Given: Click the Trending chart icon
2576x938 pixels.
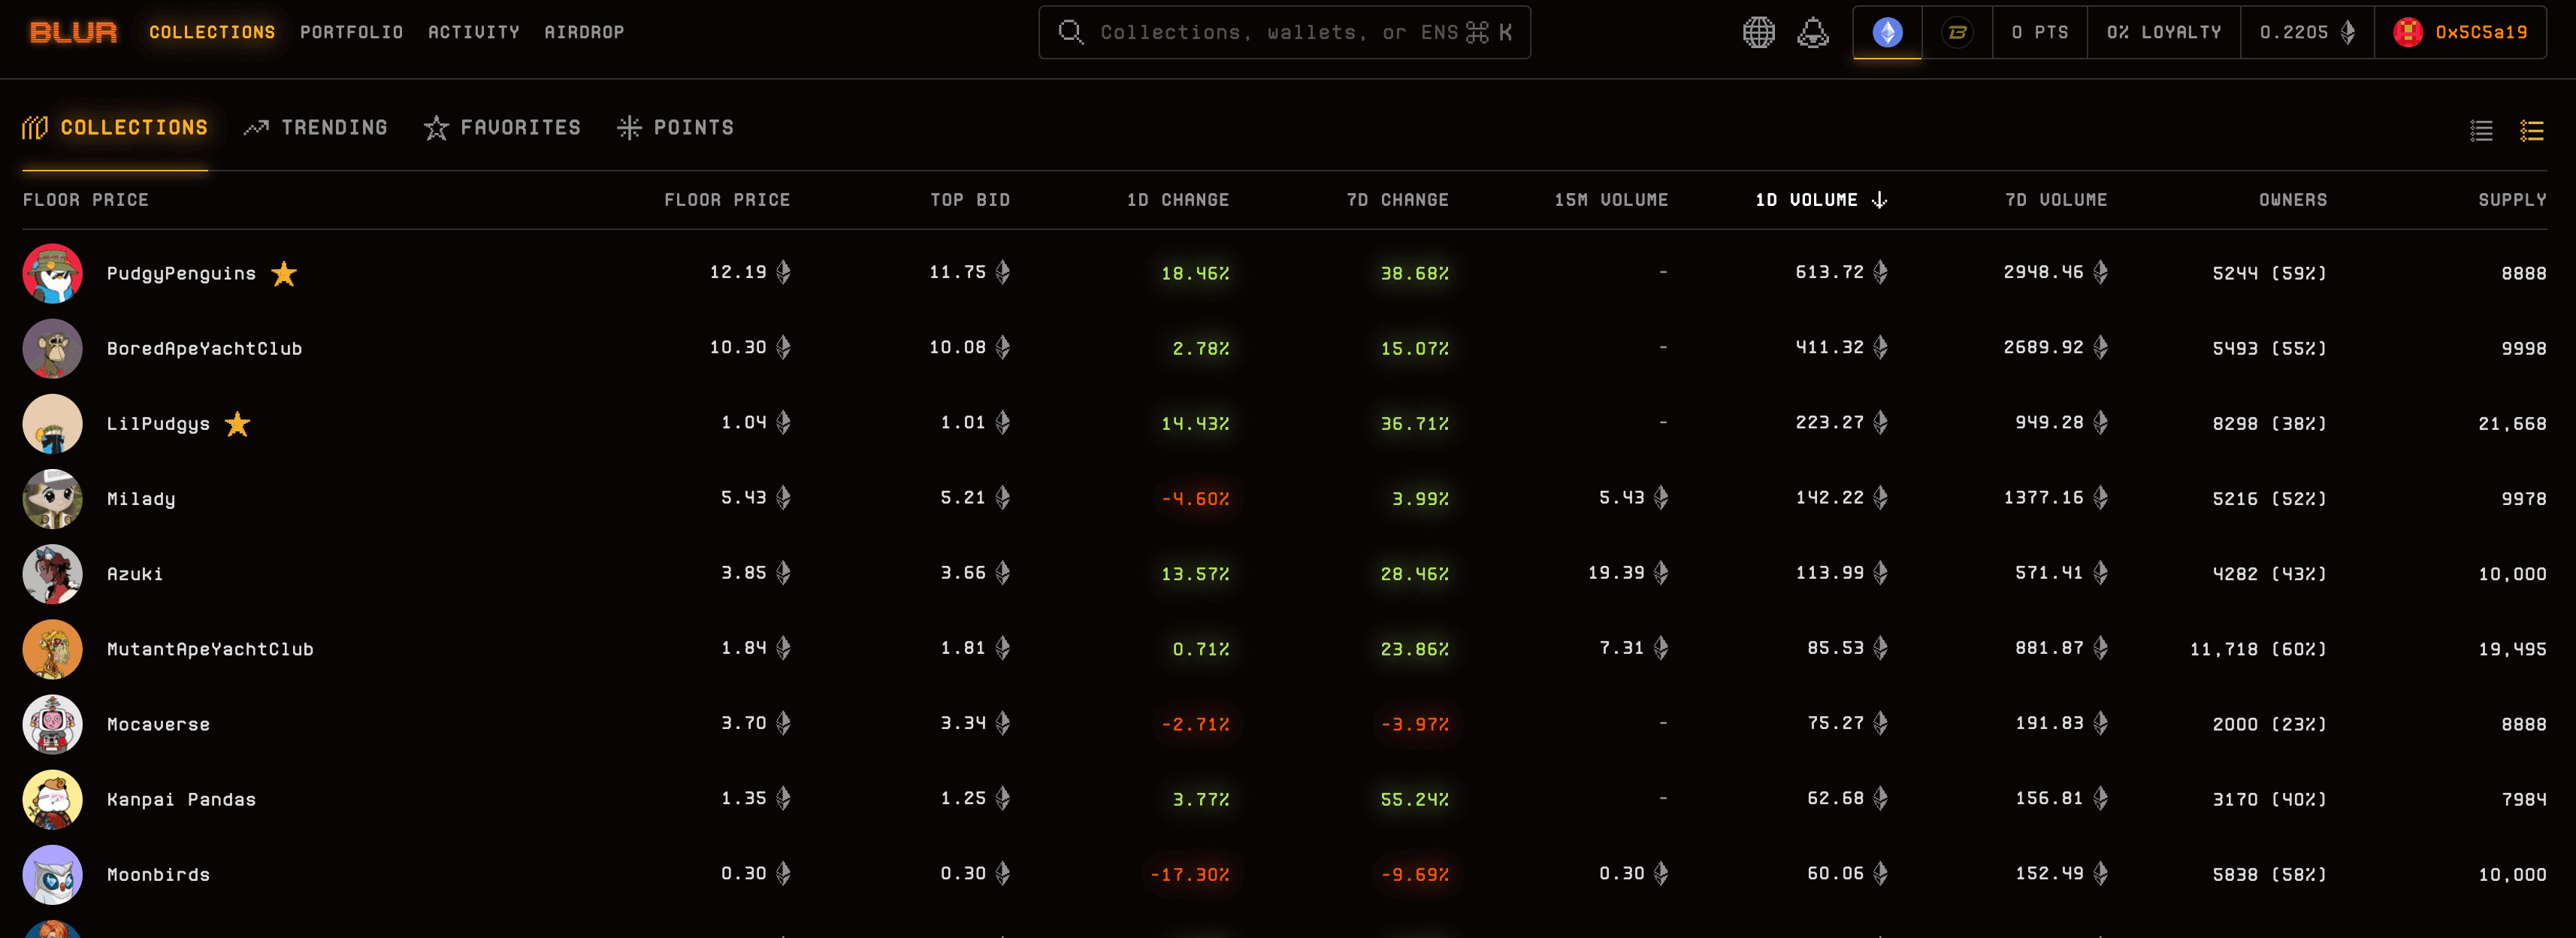Looking at the screenshot, I should (256, 127).
